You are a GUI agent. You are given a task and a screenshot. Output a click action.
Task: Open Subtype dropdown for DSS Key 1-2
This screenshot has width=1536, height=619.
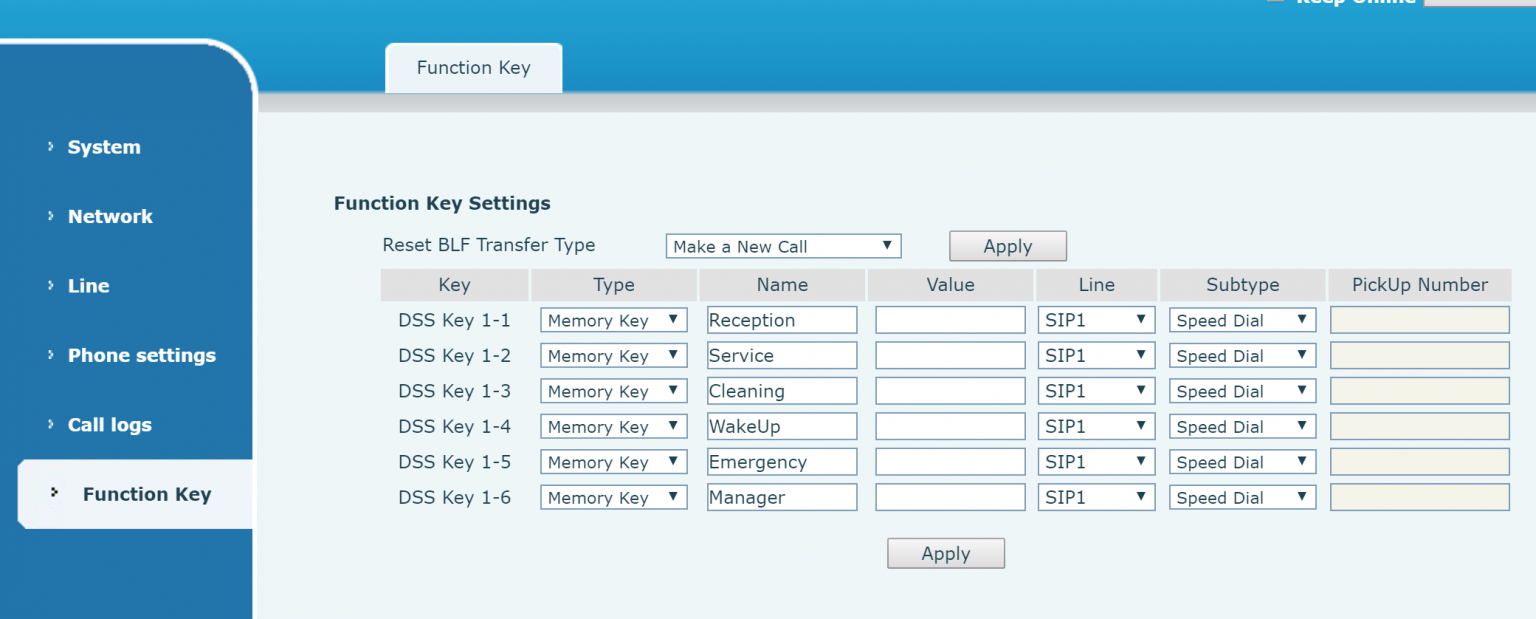click(1242, 356)
